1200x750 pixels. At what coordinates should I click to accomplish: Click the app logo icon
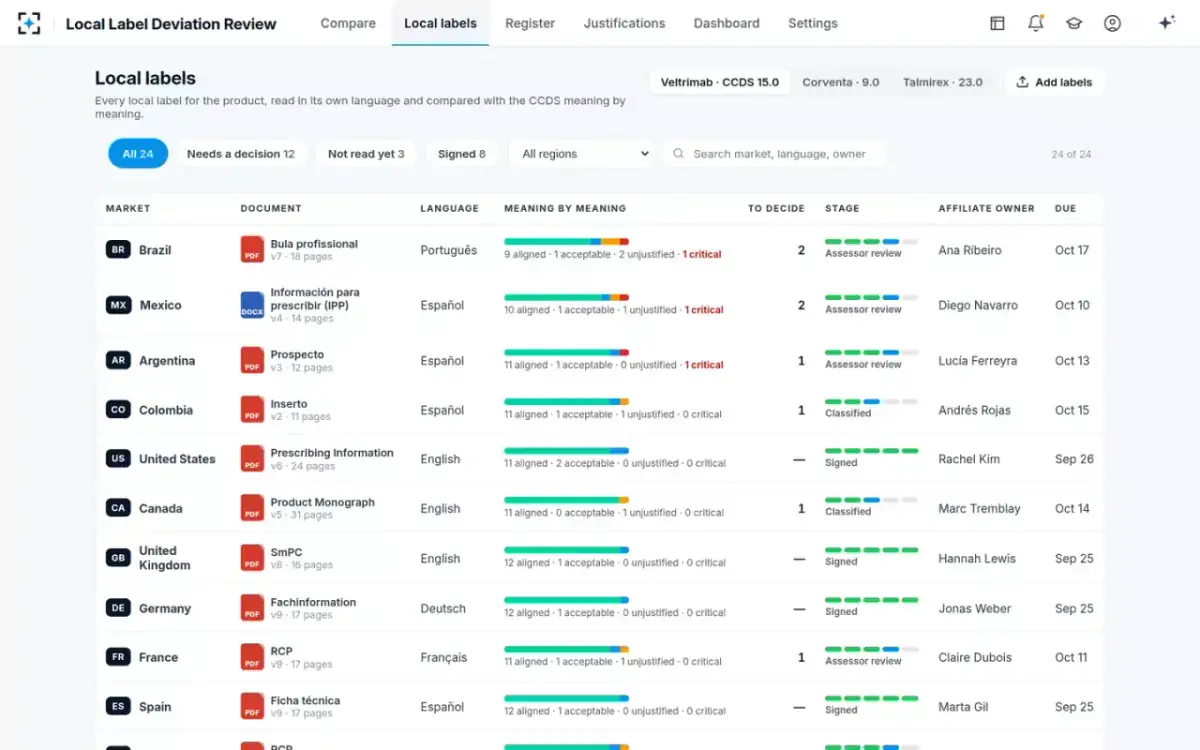click(x=30, y=23)
